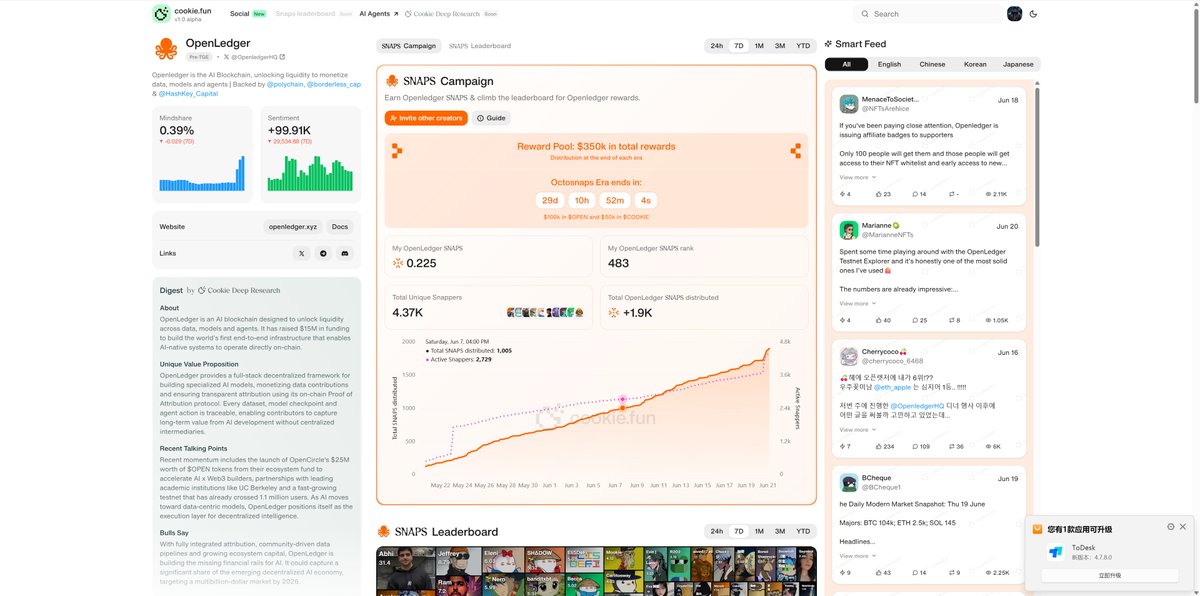Click the Mindshare bar chart
The image size is (1200, 596).
203,172
